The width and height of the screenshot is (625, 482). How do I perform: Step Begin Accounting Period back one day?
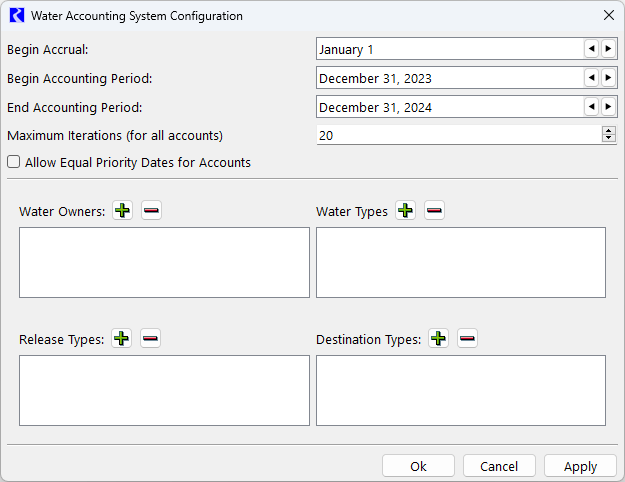pyautogui.click(x=591, y=78)
